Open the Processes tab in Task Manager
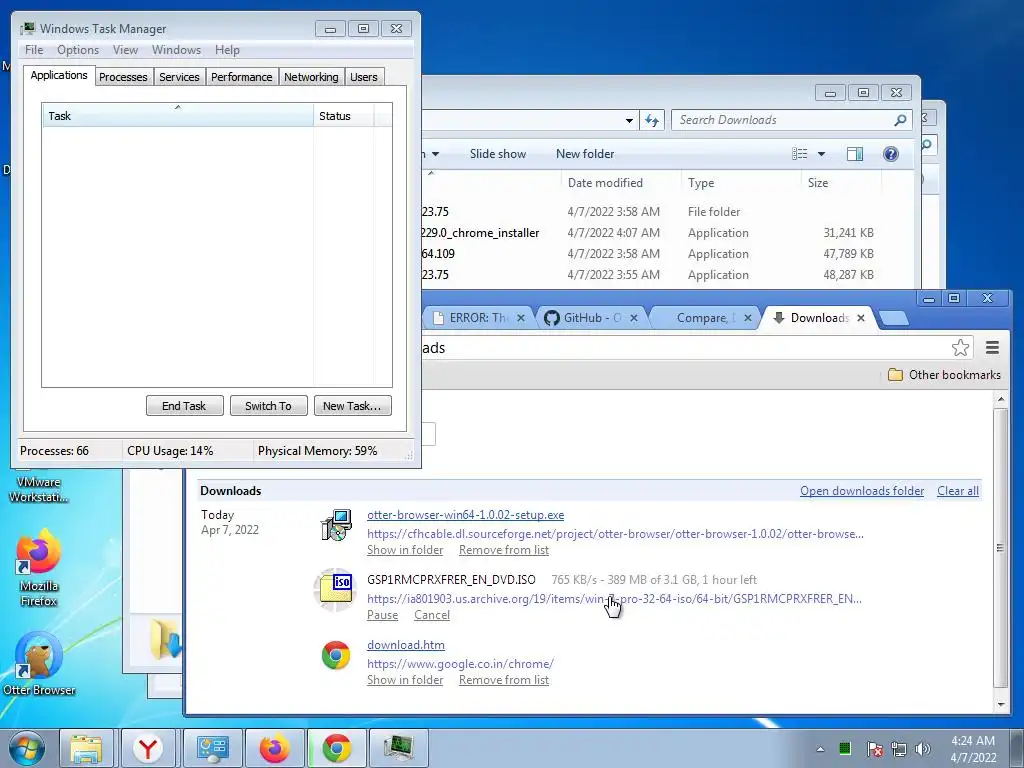This screenshot has width=1024, height=768. point(123,77)
